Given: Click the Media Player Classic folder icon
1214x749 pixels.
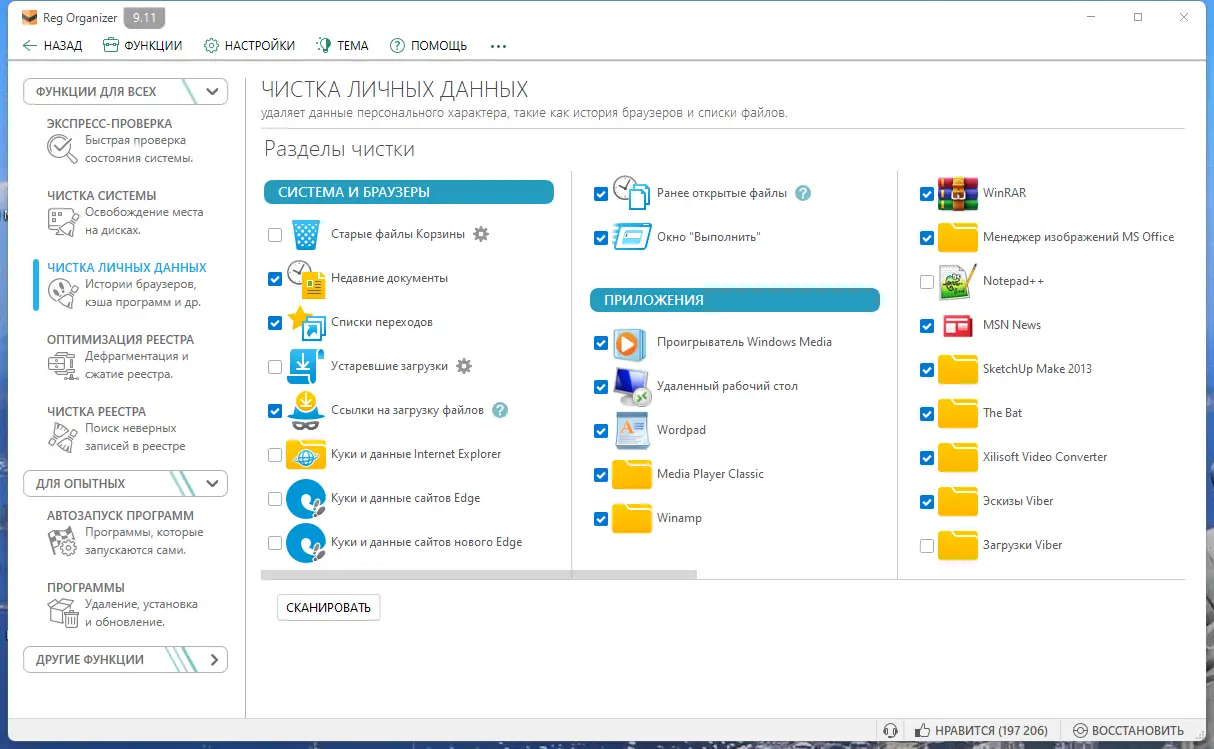Looking at the screenshot, I should (632, 474).
